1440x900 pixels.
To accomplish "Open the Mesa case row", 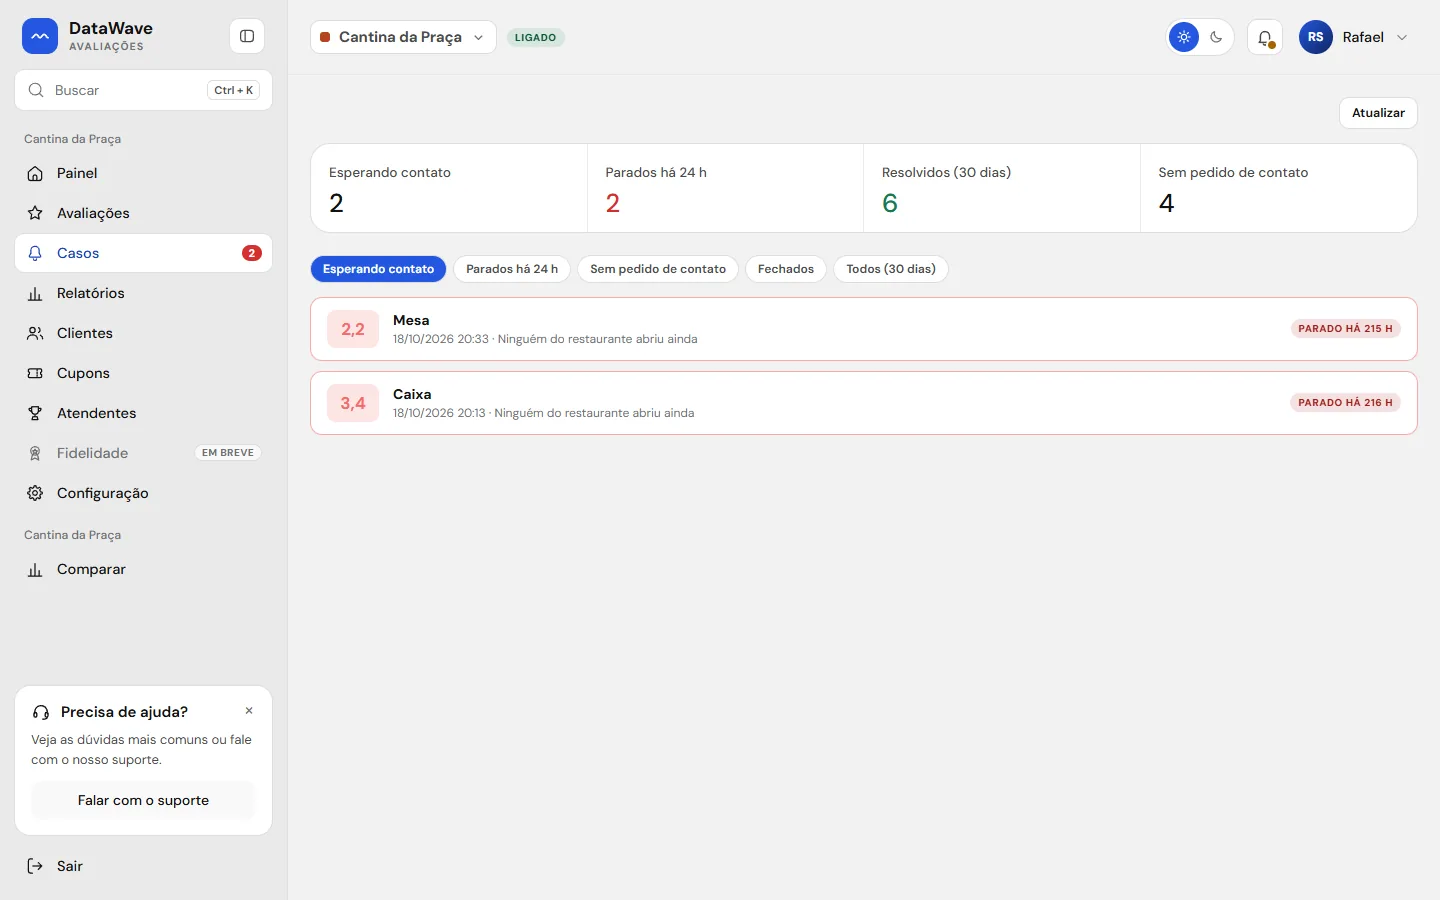I will pyautogui.click(x=864, y=329).
